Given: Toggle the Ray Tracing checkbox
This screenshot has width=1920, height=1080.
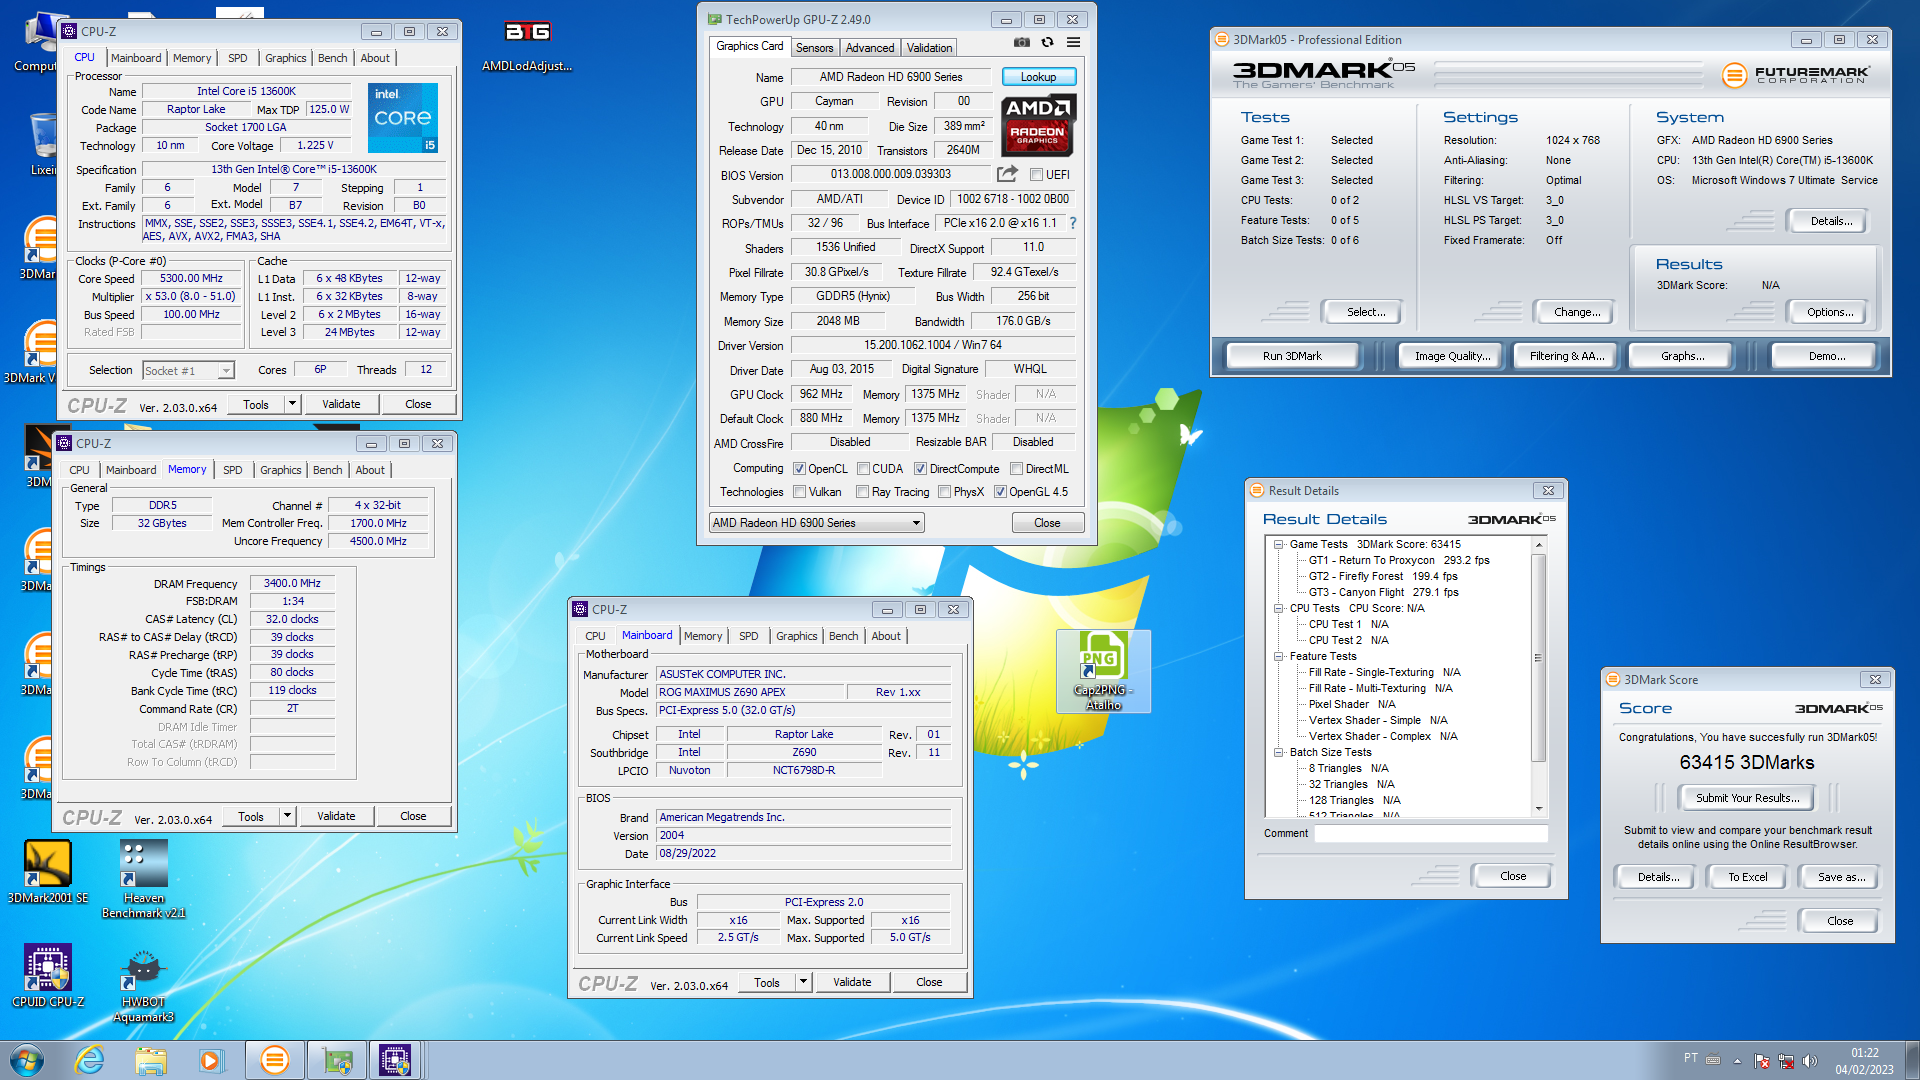Looking at the screenshot, I should [862, 492].
